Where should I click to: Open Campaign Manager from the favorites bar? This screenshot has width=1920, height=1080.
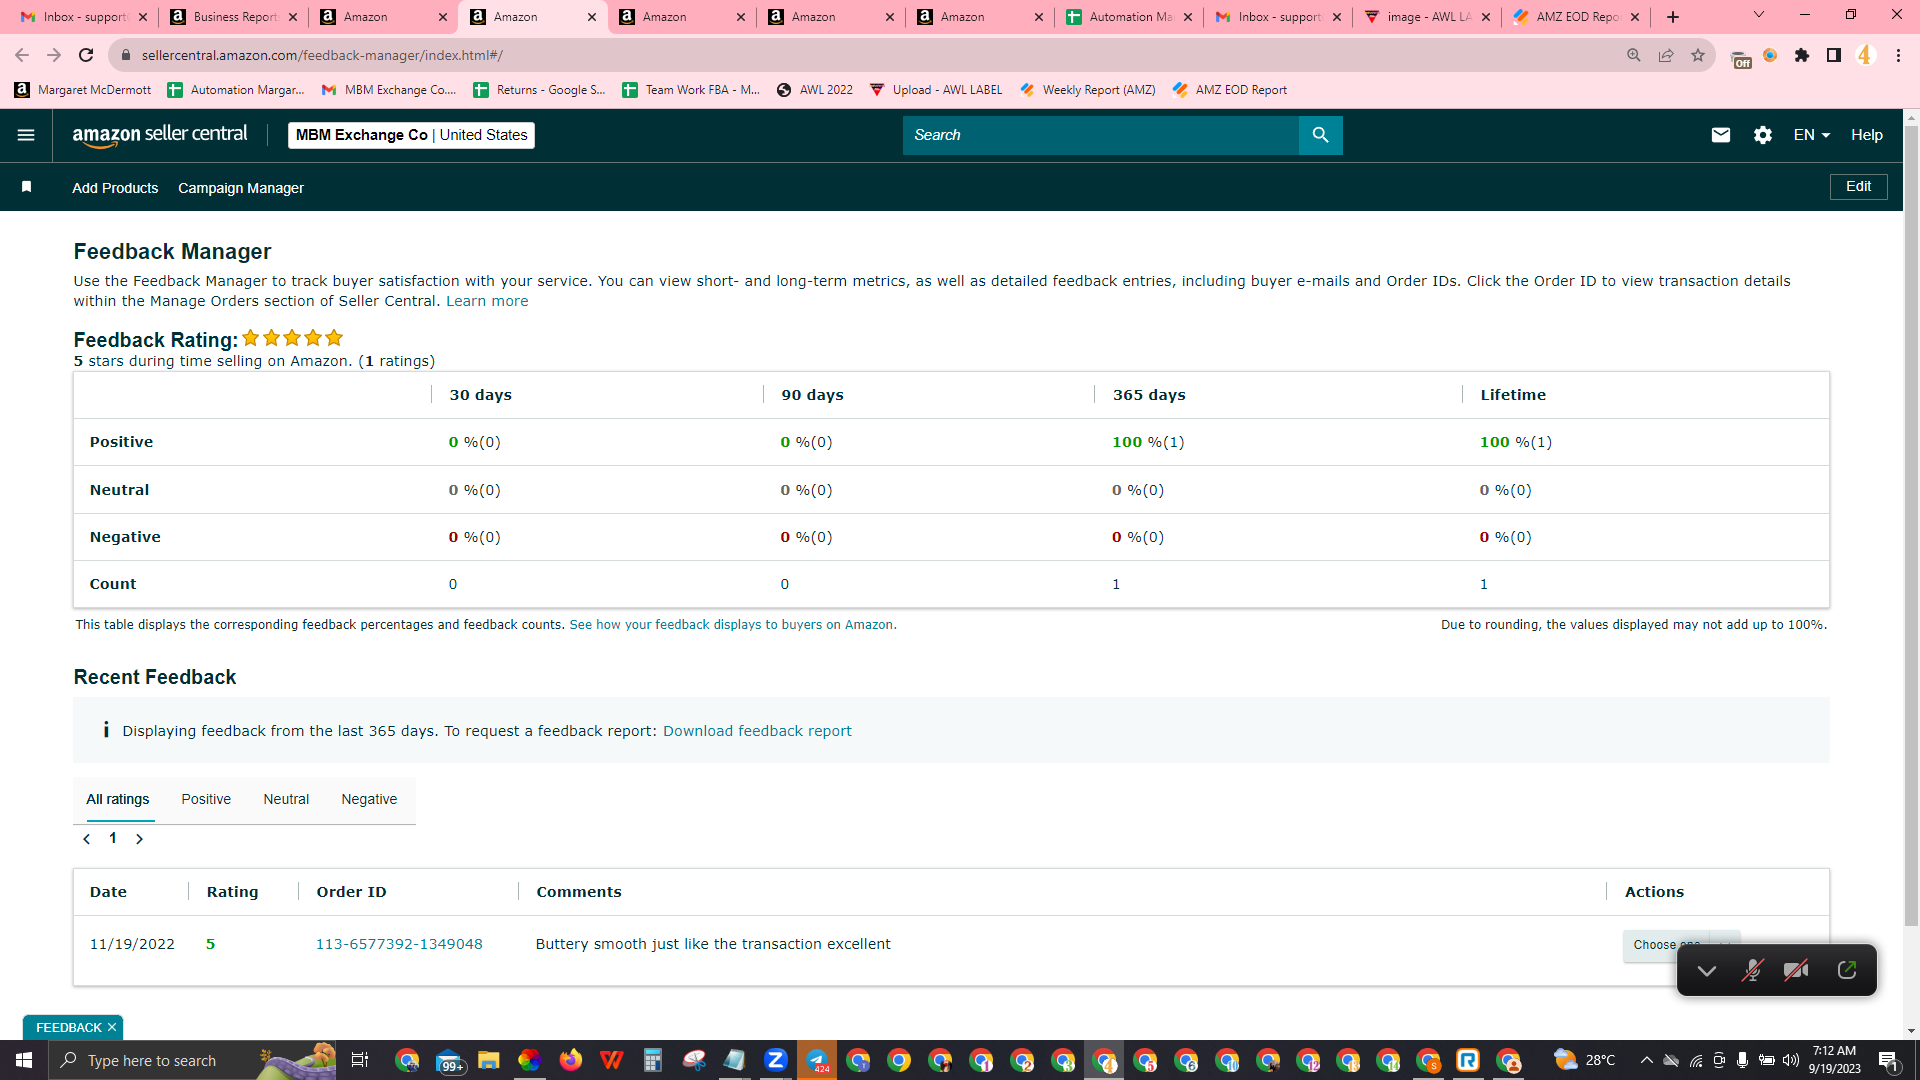[x=241, y=188]
